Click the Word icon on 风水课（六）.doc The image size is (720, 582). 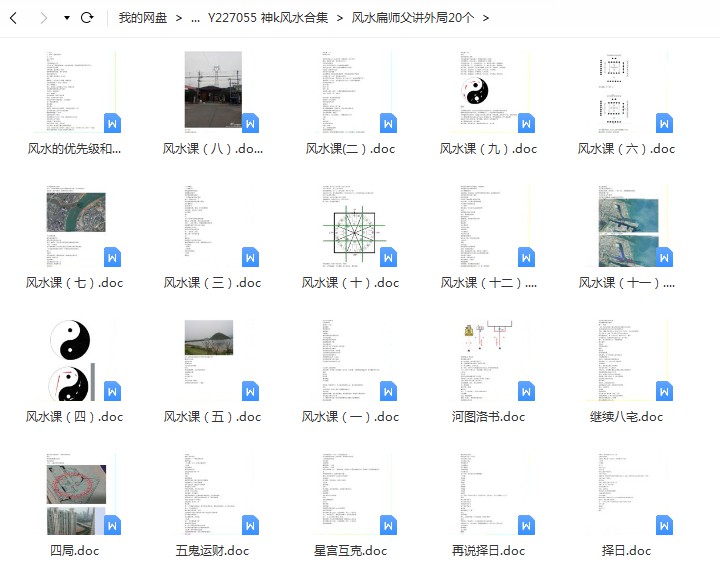(664, 123)
